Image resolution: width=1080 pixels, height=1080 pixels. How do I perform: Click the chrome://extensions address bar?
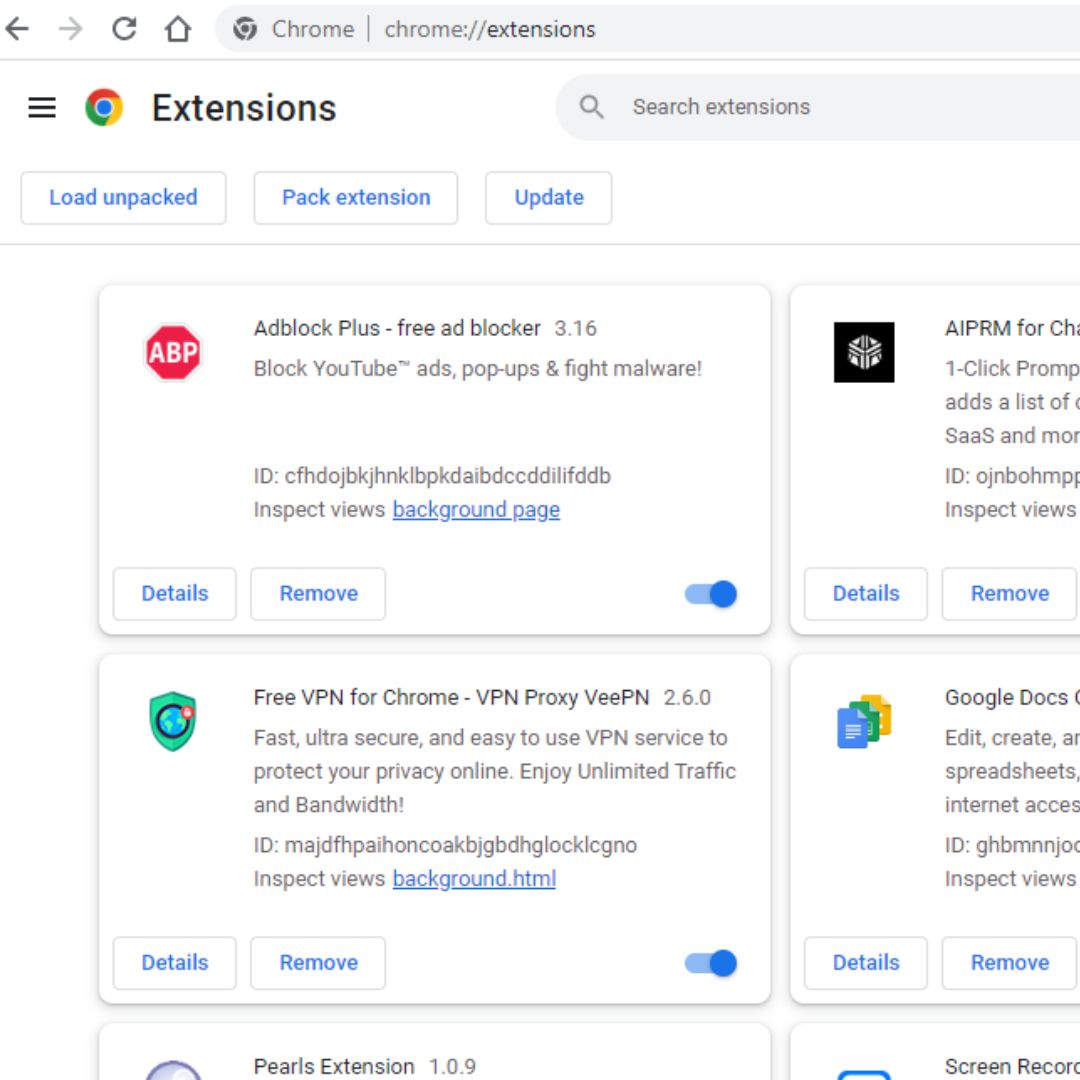[647, 29]
